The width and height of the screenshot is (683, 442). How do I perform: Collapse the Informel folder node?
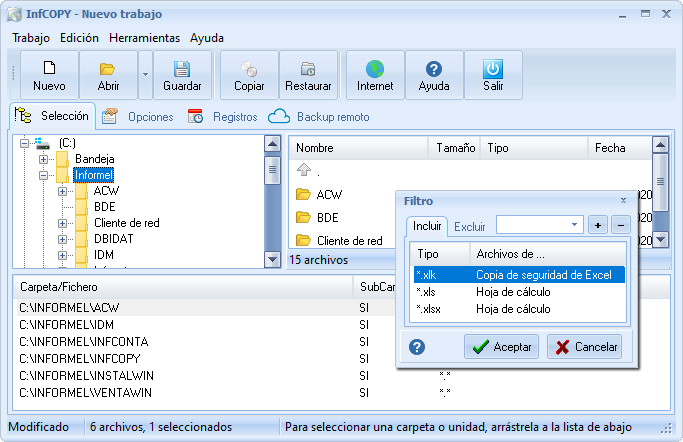click(x=43, y=175)
